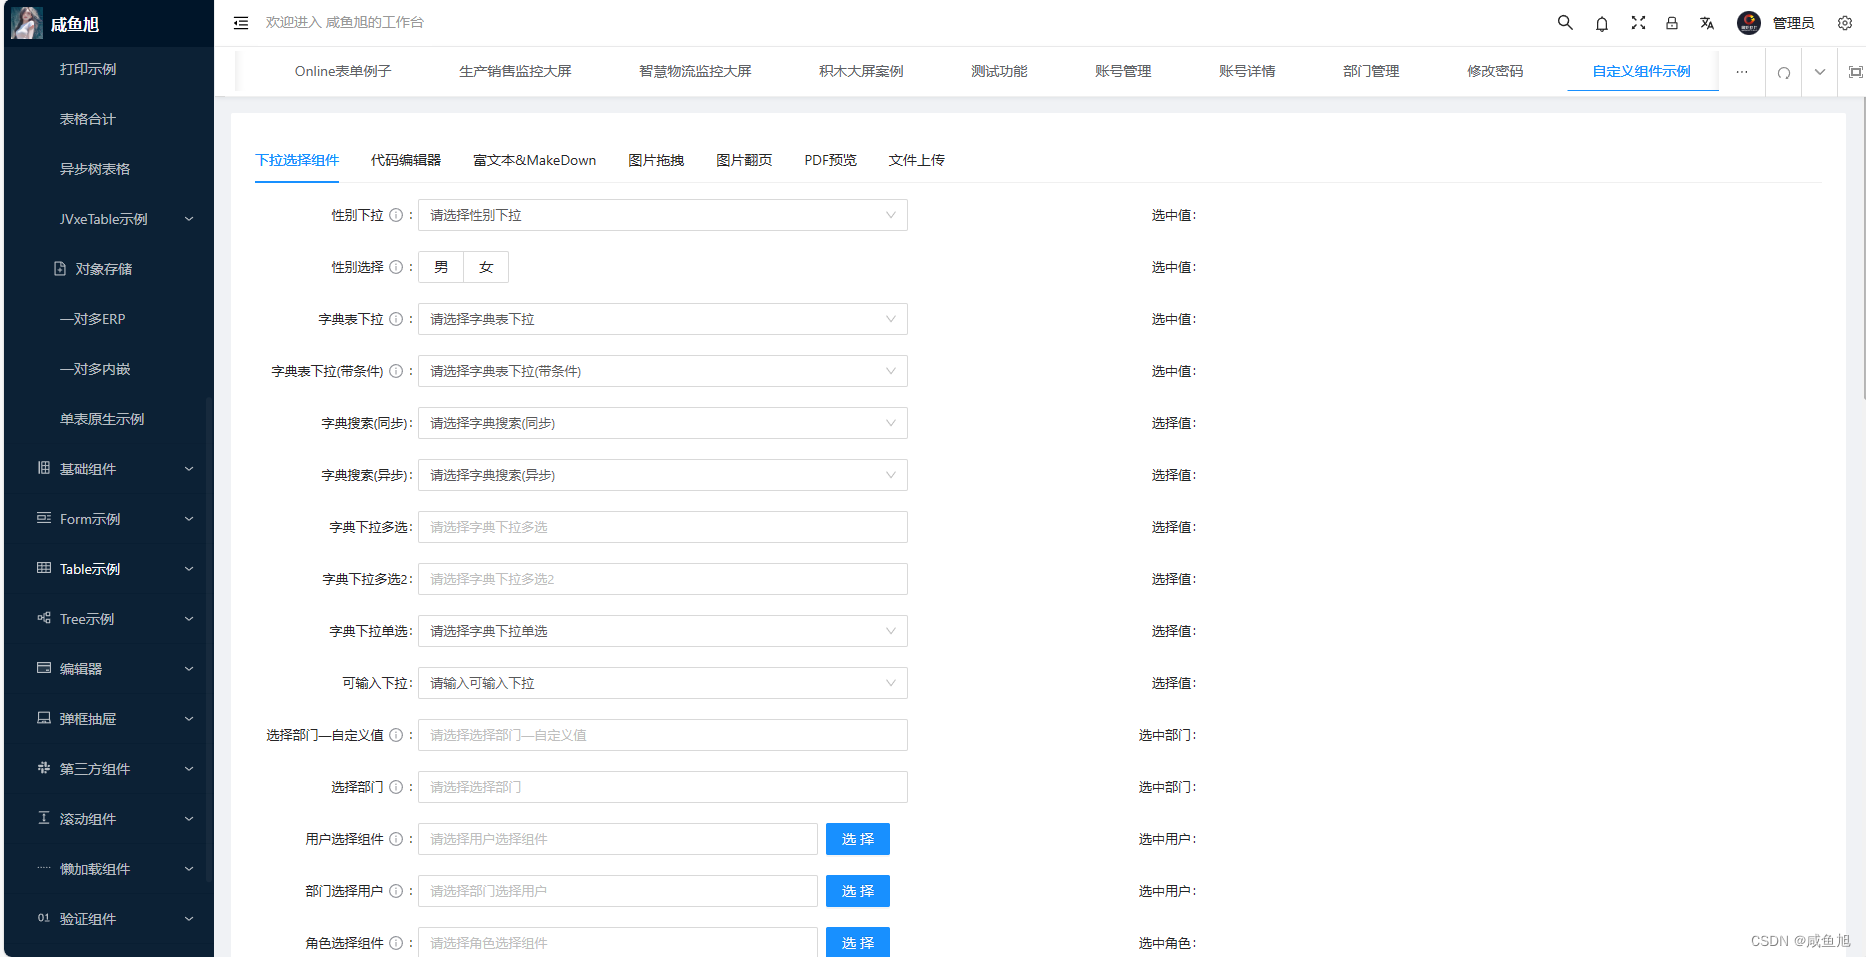1866x957 pixels.
Task: Toggle fullscreen icon in header
Action: point(1638,22)
